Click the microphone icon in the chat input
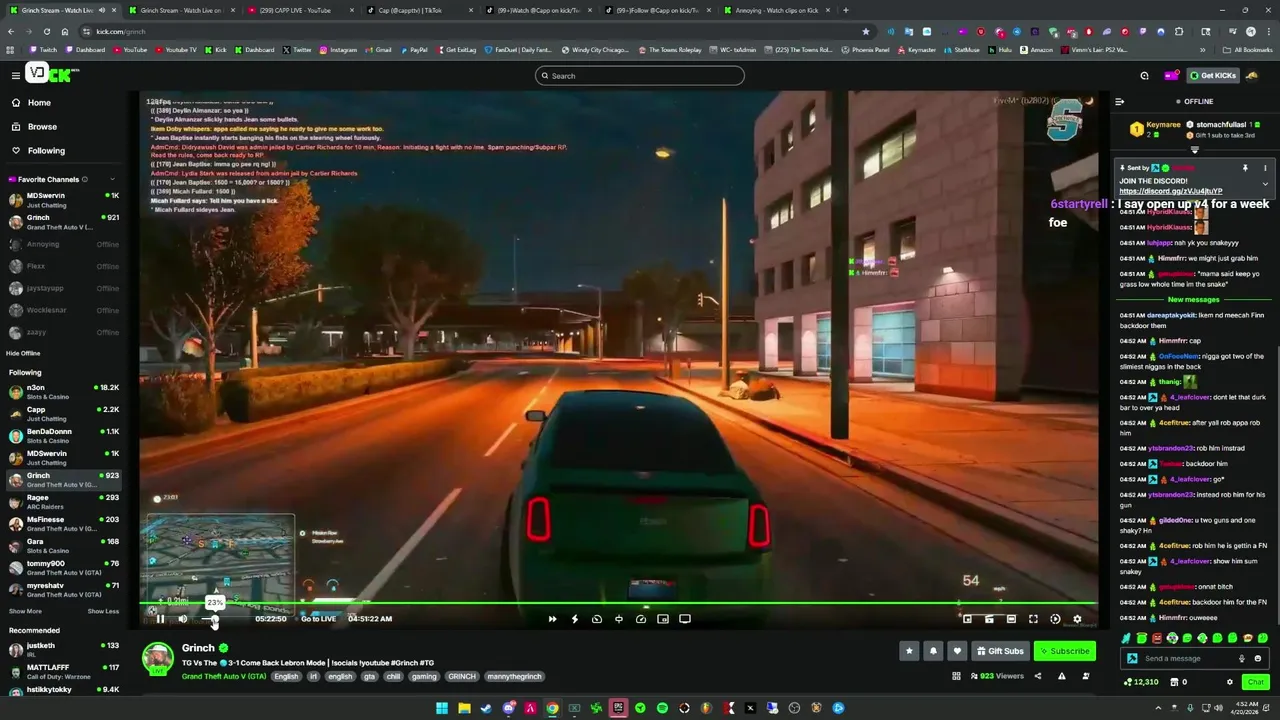 1242,658
